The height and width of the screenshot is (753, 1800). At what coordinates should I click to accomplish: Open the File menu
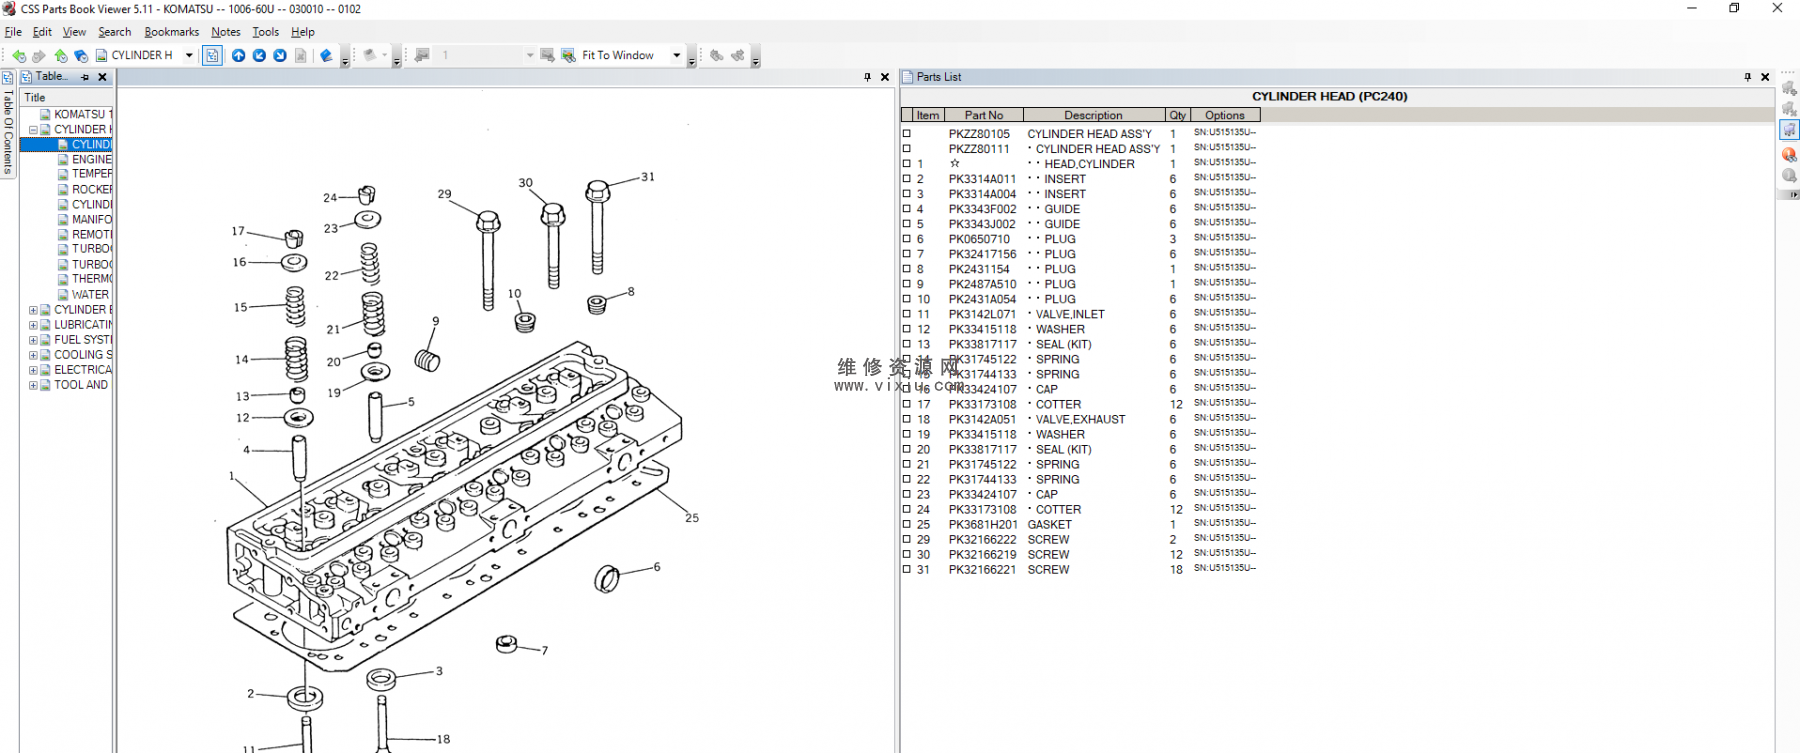point(13,32)
